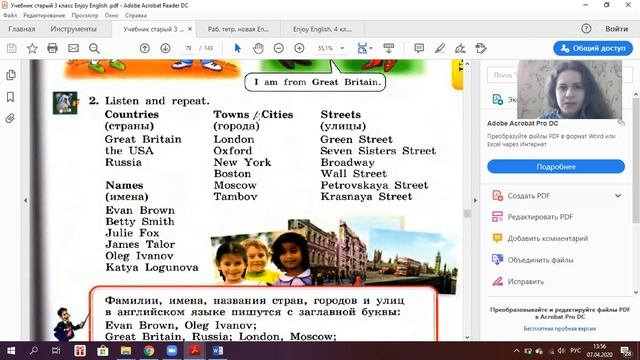The height and width of the screenshot is (360, 640).
Task: Open File Explorer from the taskbar
Action: (x=126, y=351)
